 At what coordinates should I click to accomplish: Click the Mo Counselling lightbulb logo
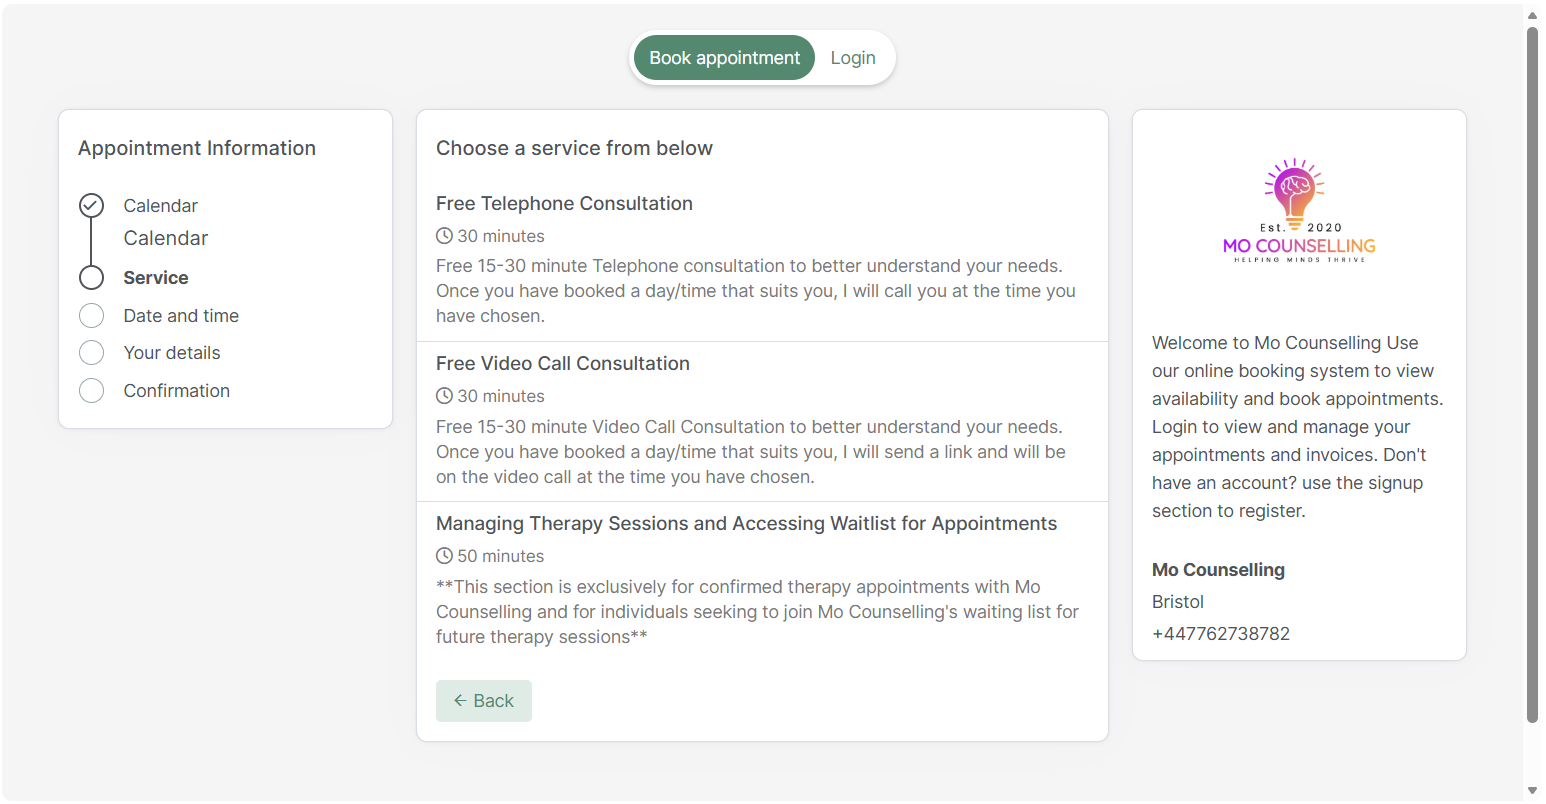1299,211
